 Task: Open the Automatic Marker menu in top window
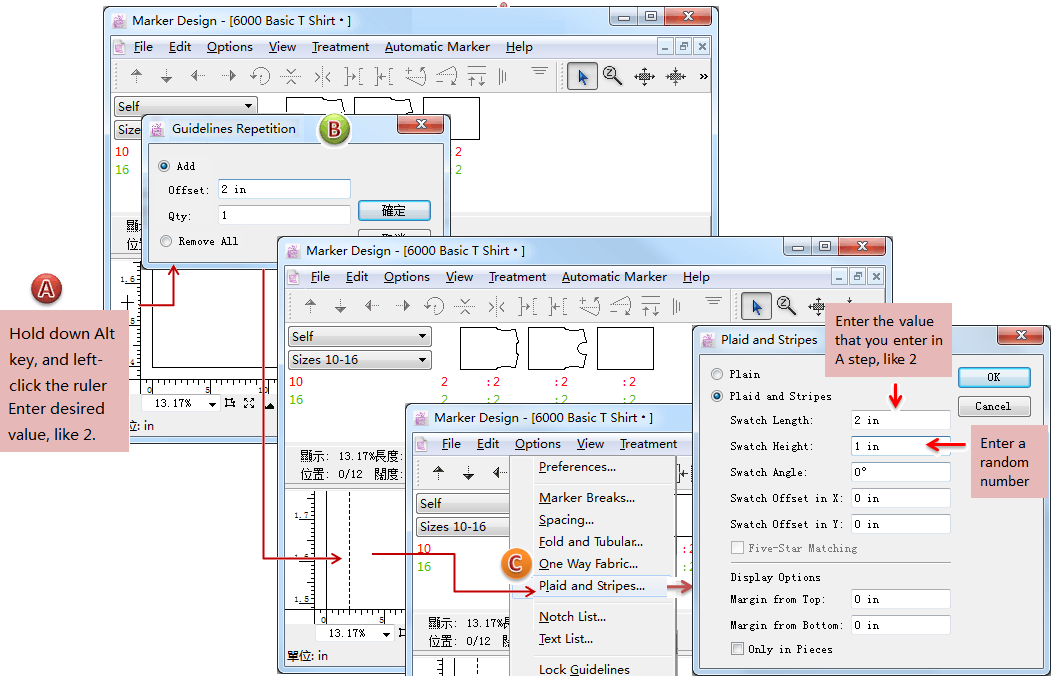(437, 47)
